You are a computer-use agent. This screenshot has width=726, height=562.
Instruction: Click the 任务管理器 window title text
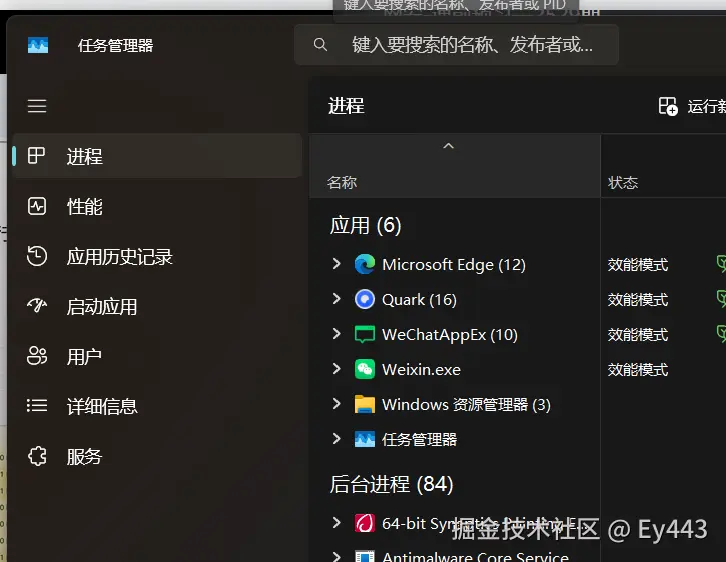coord(115,45)
